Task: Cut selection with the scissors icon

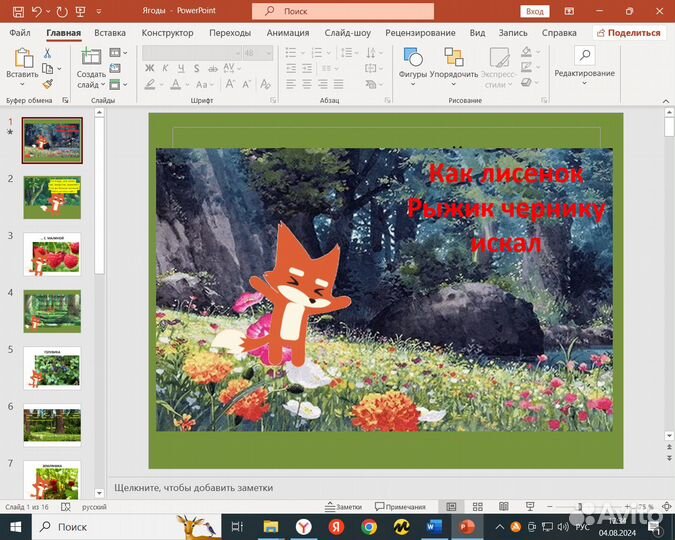Action: click(47, 53)
